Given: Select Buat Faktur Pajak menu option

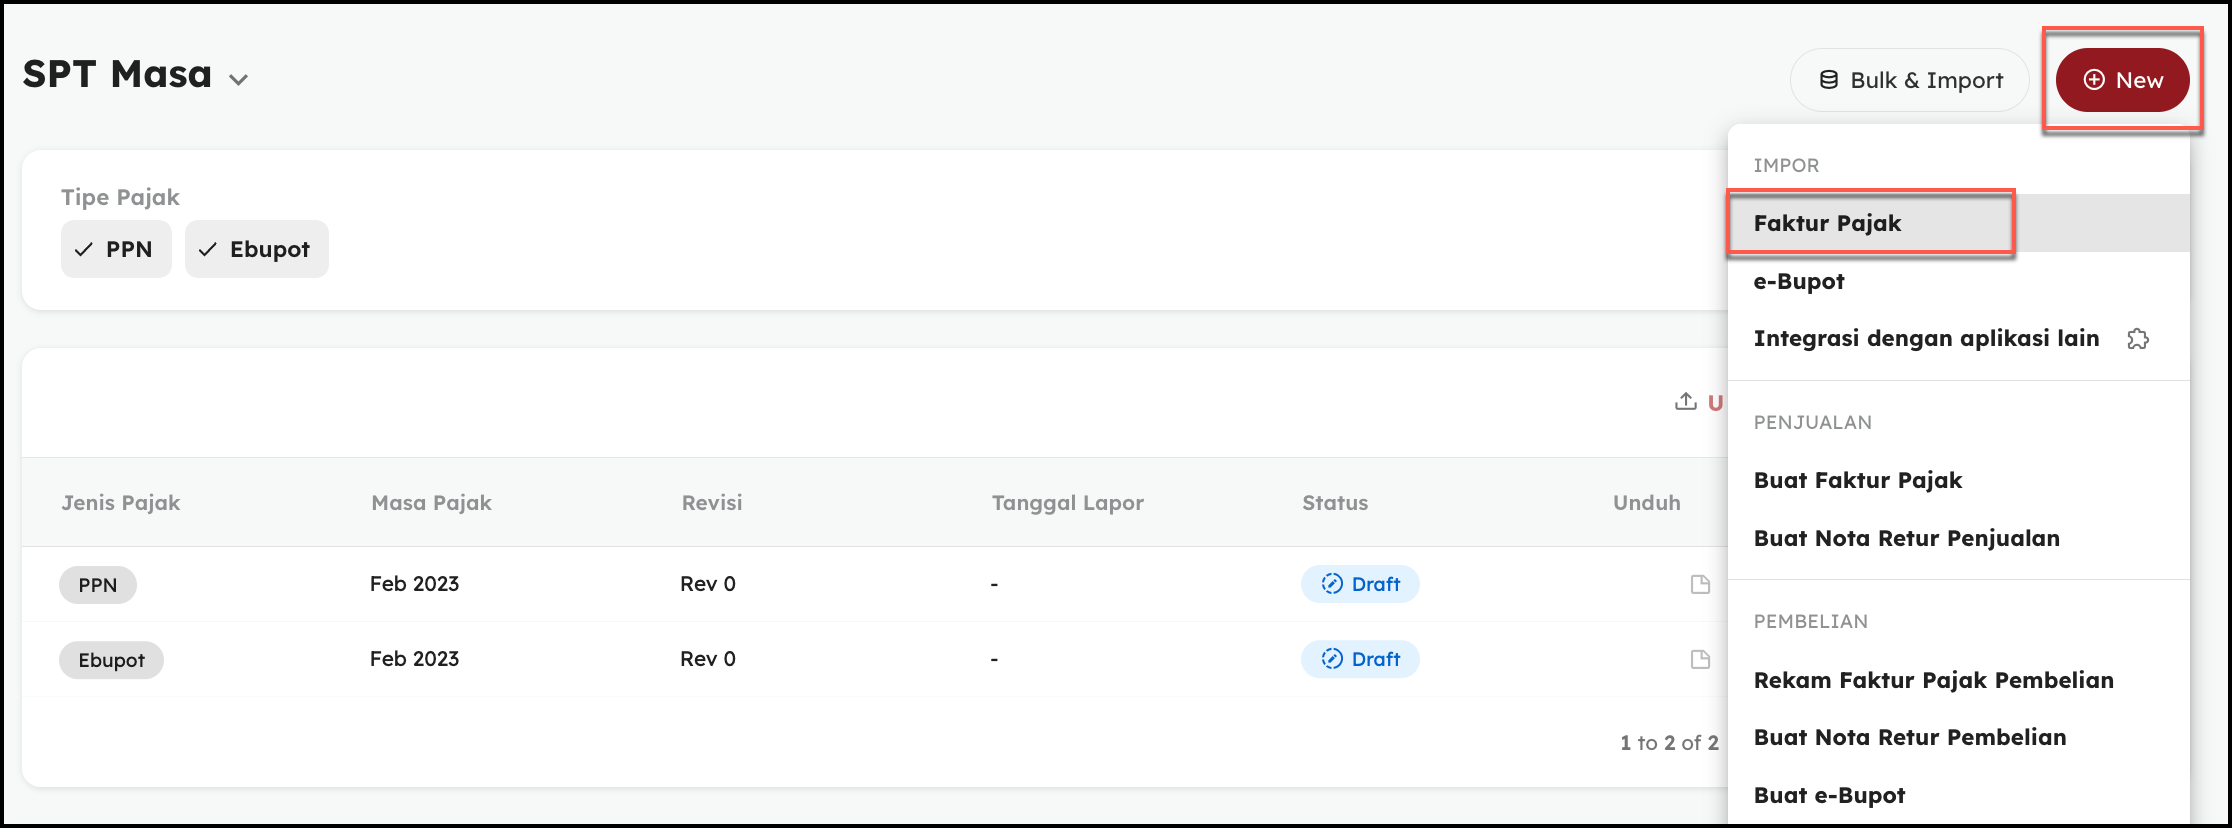Looking at the screenshot, I should pos(1858,480).
